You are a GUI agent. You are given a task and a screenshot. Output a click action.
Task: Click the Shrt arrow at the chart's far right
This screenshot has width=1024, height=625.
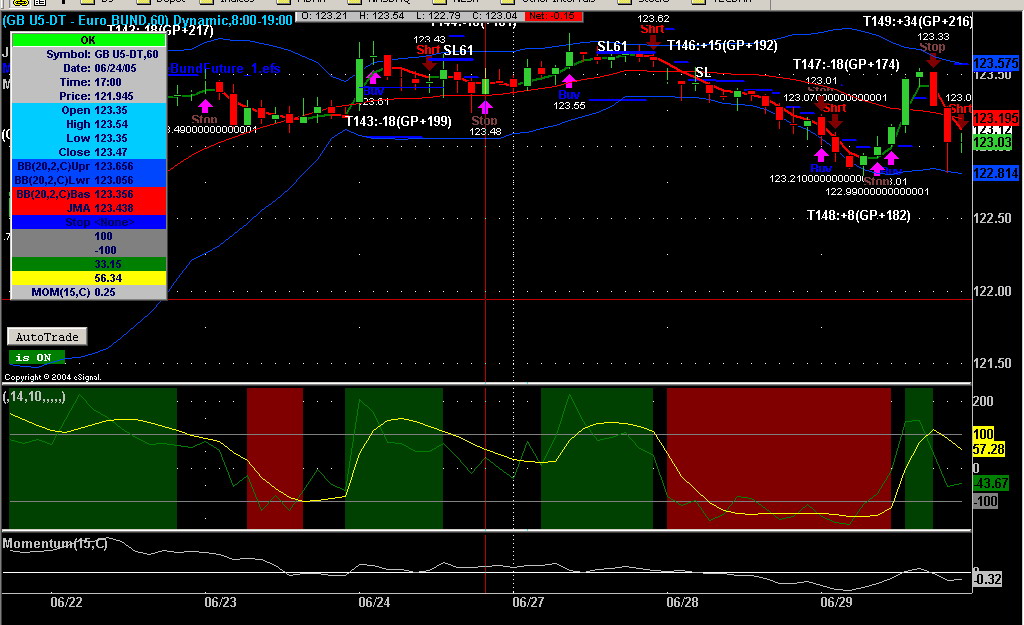pyautogui.click(x=959, y=120)
